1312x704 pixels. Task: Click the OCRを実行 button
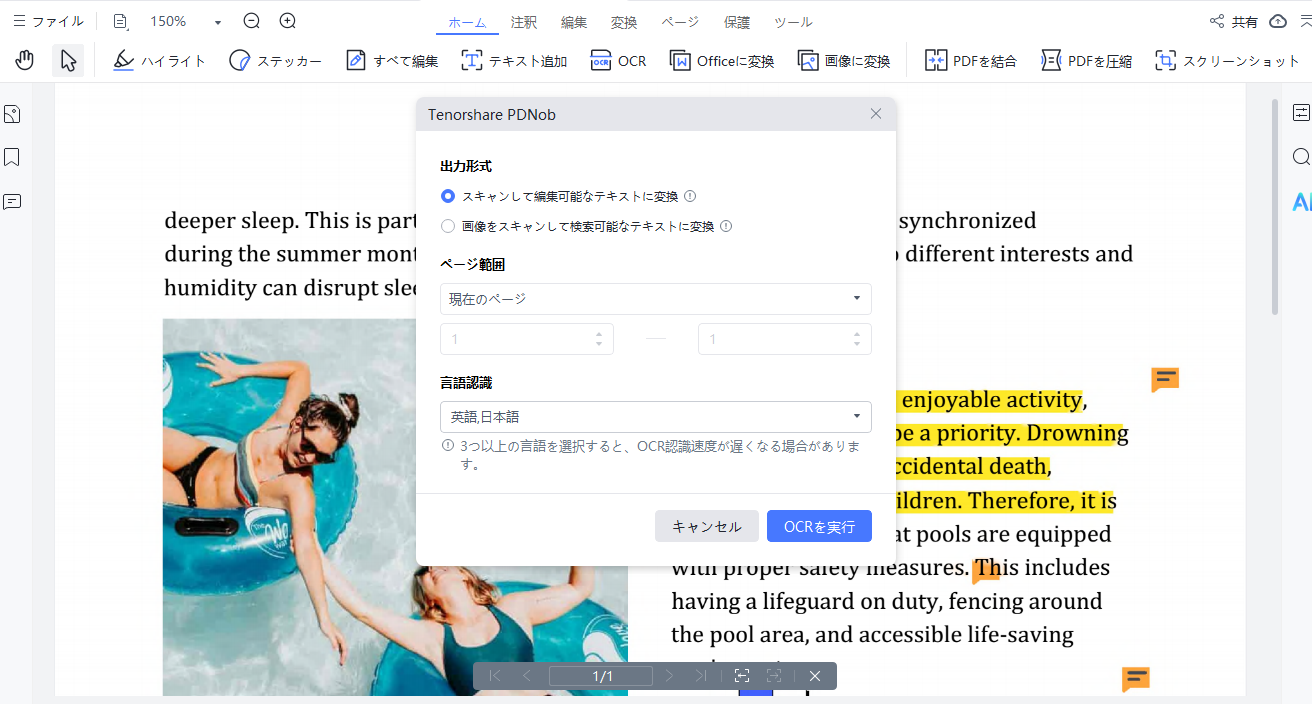click(819, 526)
